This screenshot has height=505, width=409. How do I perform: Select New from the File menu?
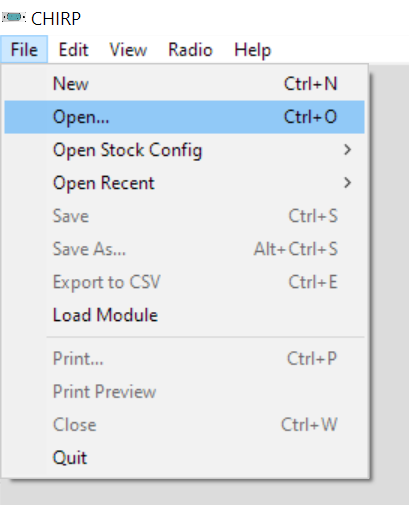(184, 84)
